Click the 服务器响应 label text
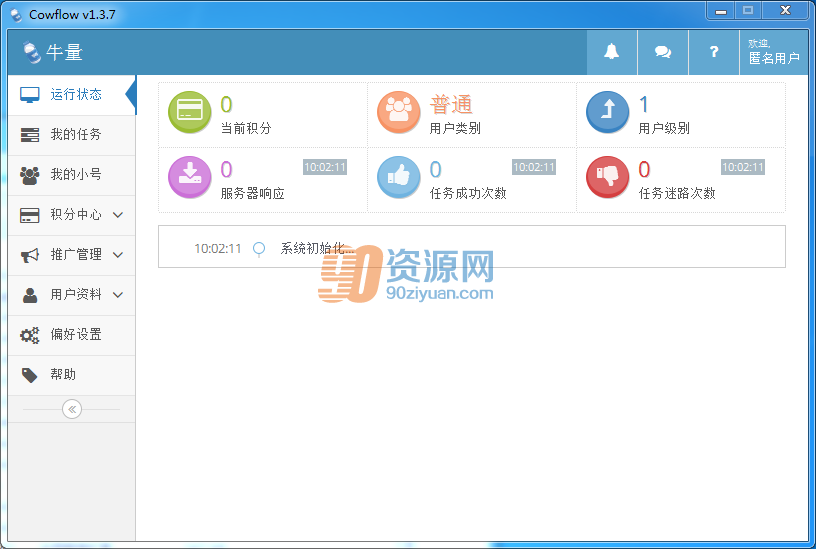Viewport: 816px width, 549px height. [252, 194]
